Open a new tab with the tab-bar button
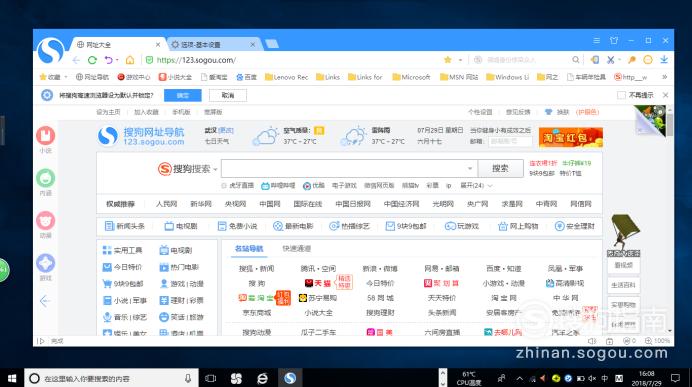 click(x=272, y=44)
